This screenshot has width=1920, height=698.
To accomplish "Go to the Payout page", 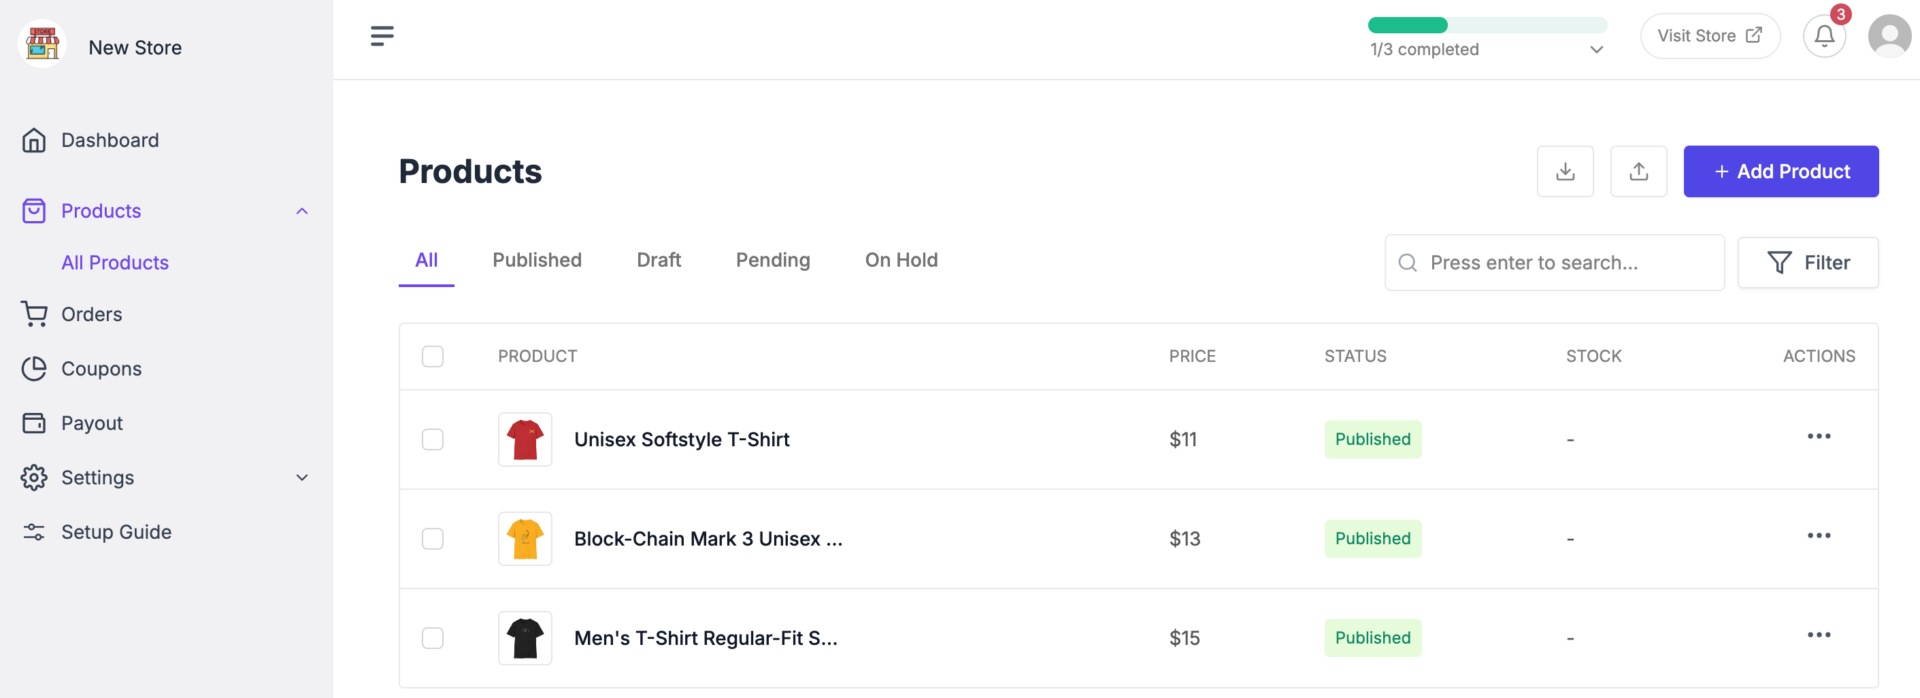I will [x=91, y=422].
